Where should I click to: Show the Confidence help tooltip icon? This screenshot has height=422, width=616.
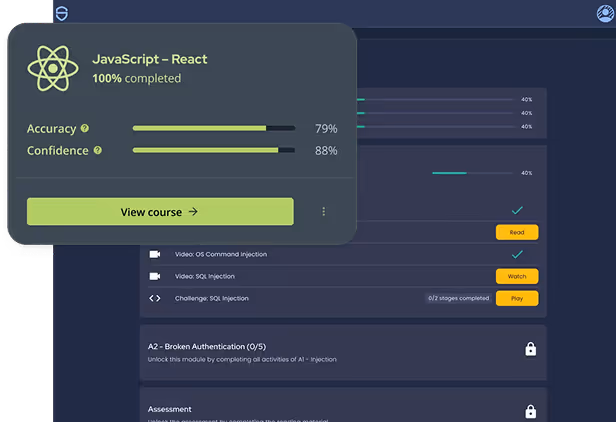[98, 150]
